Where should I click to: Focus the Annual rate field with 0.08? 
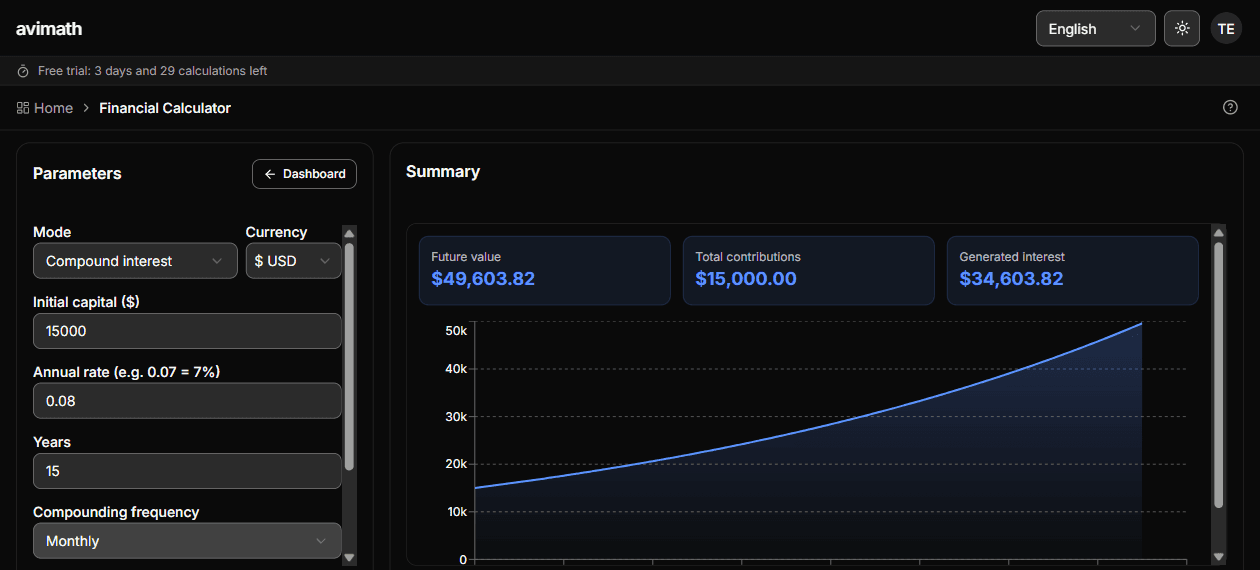[187, 401]
